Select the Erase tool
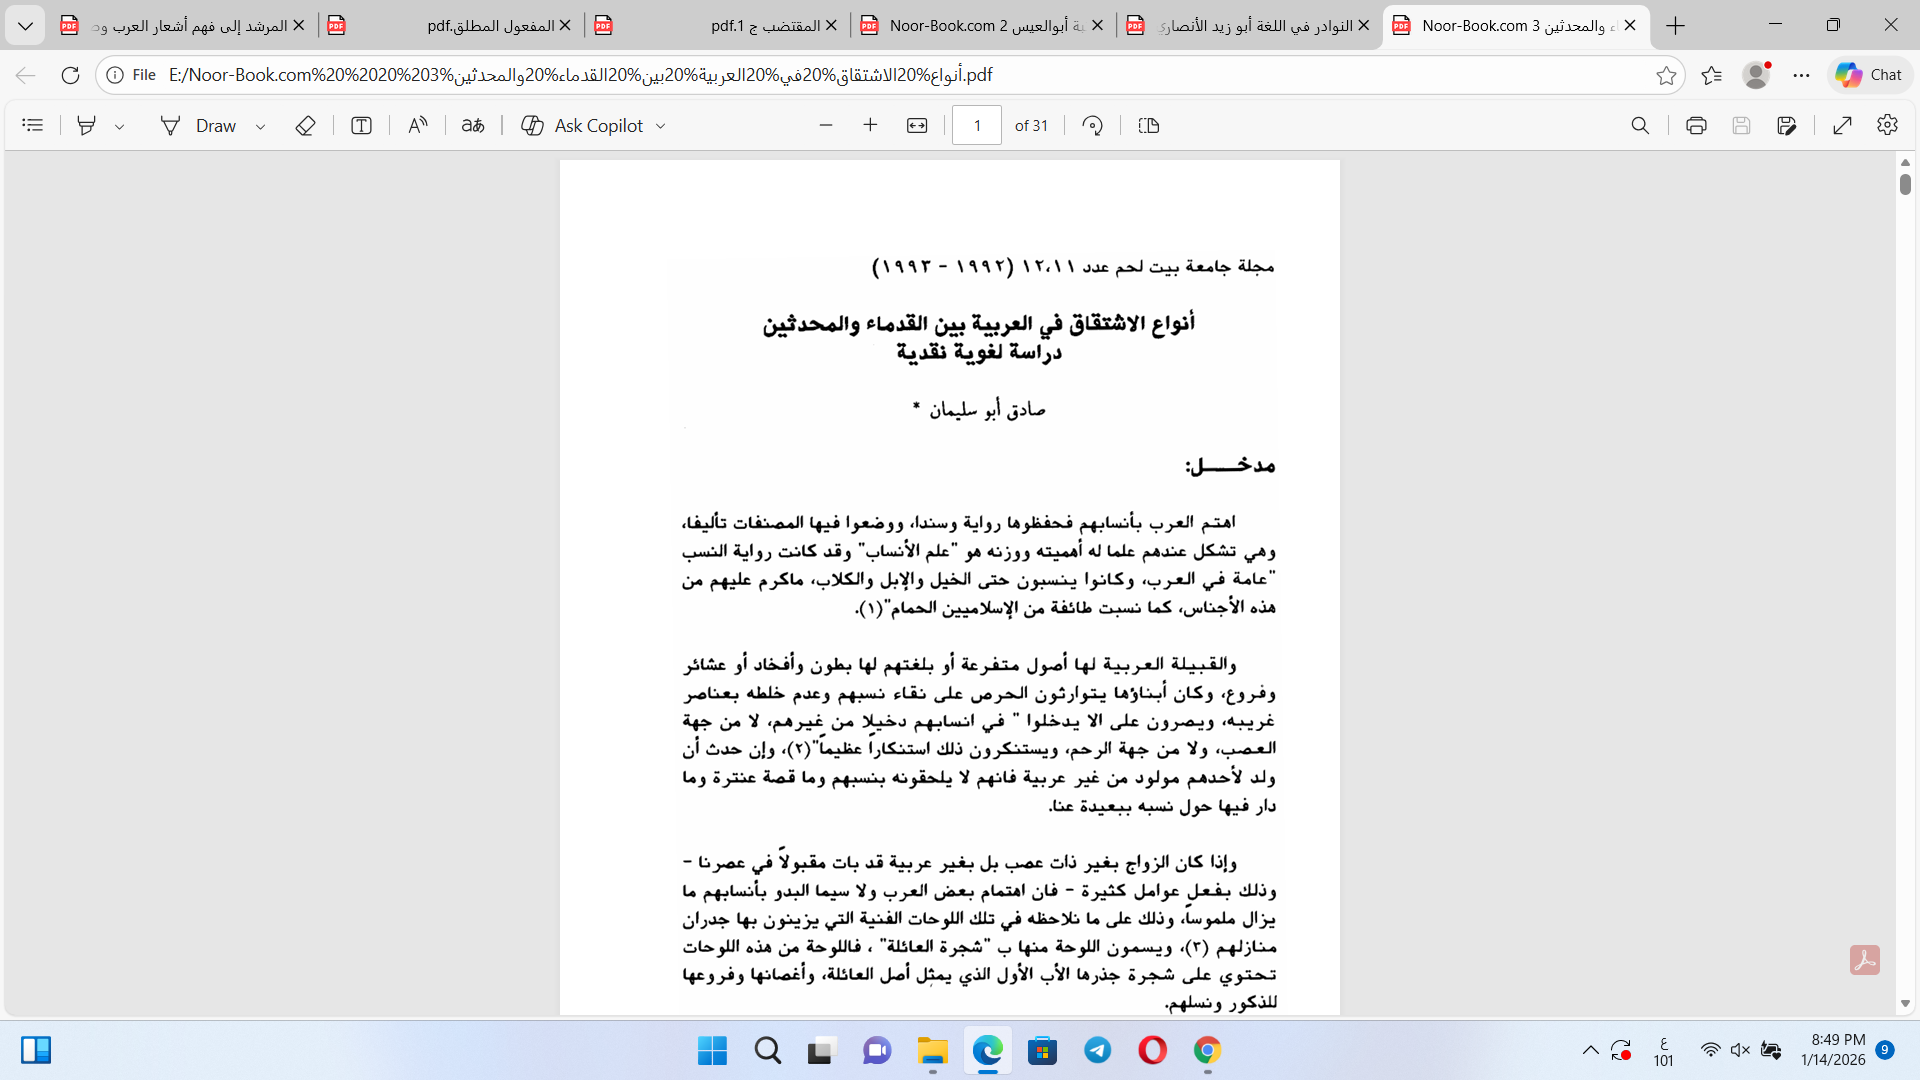 [x=306, y=126]
